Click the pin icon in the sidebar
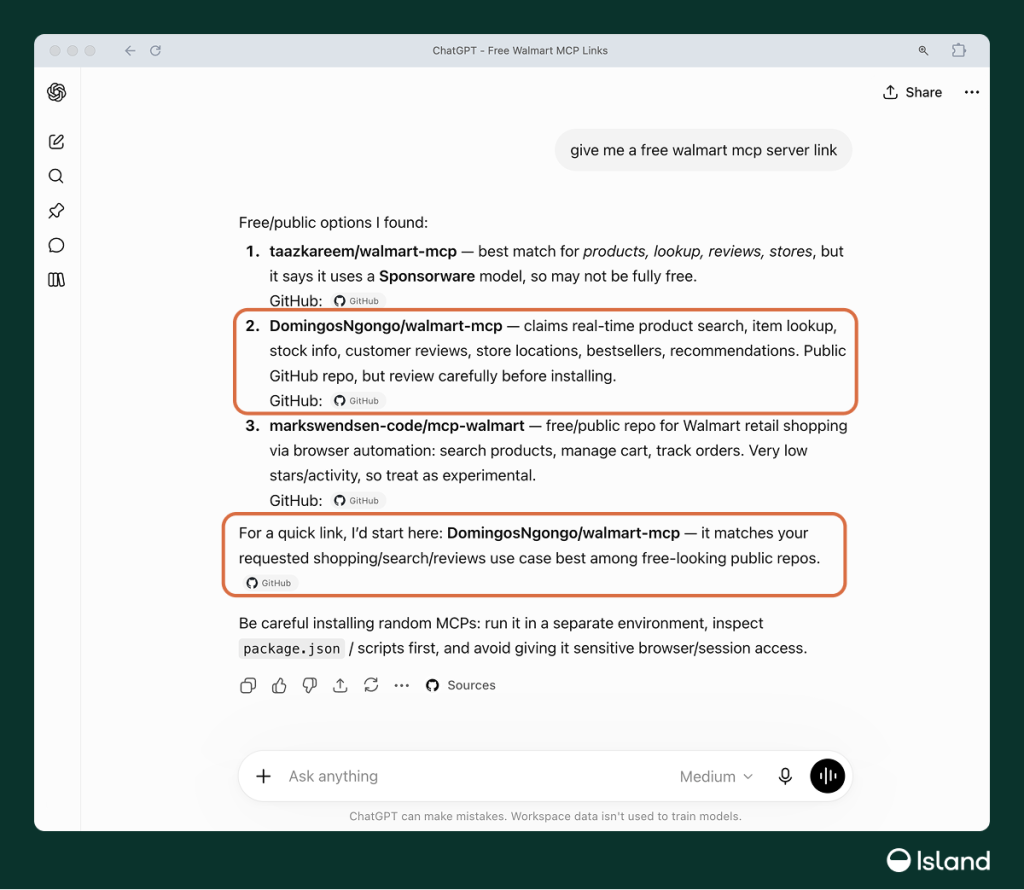Screen dimensions: 1024x890 56,211
